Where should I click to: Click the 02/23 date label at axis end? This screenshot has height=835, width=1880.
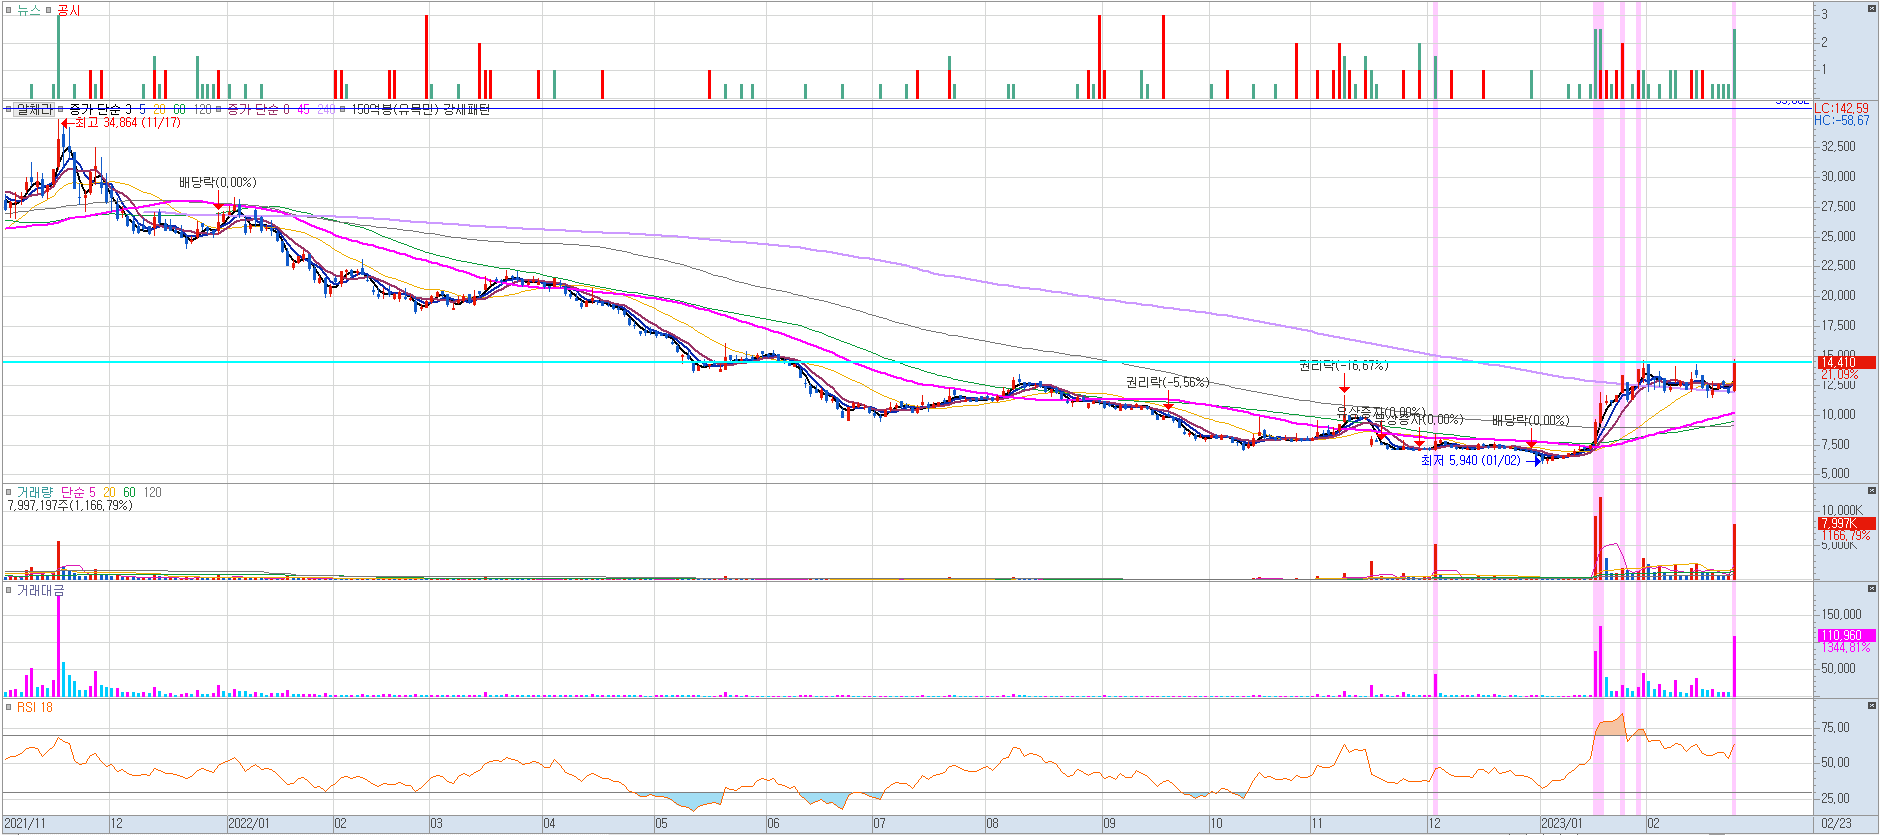(x=1836, y=824)
